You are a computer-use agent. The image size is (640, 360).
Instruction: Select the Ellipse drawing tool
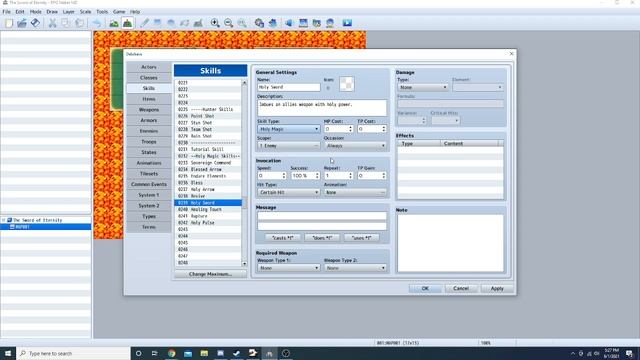coord(171,23)
